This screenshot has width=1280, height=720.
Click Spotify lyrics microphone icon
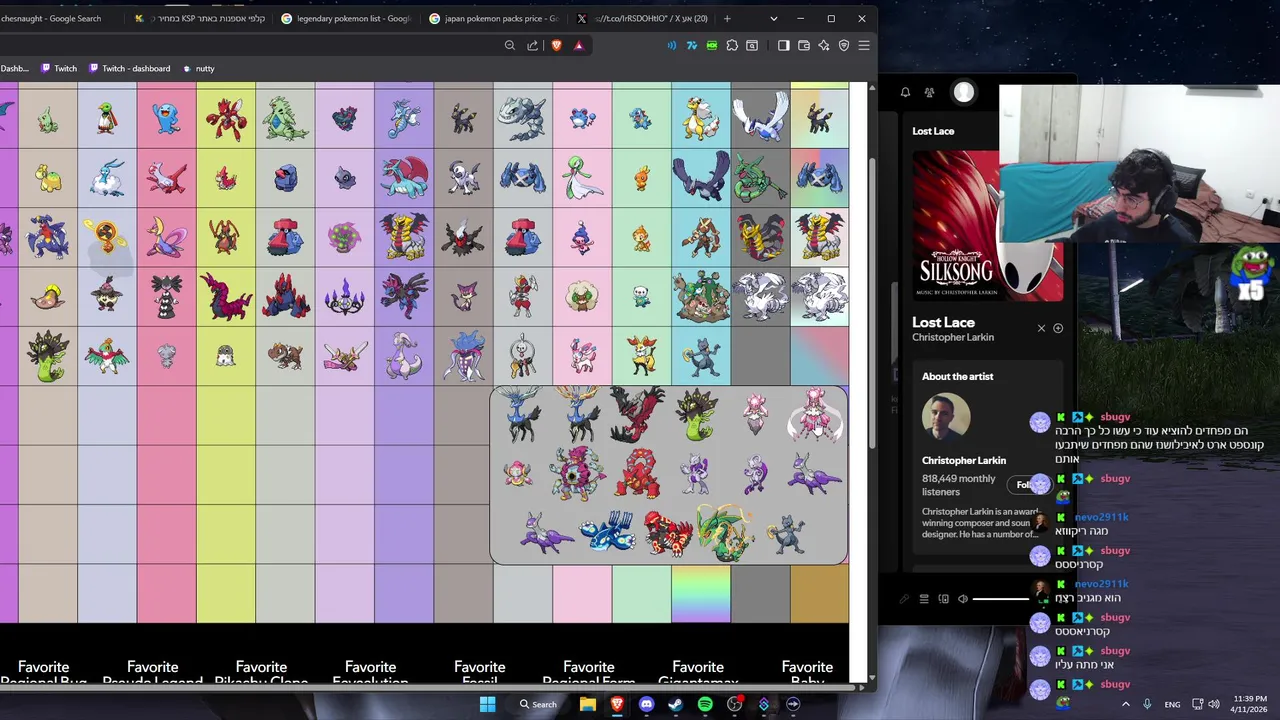904,599
